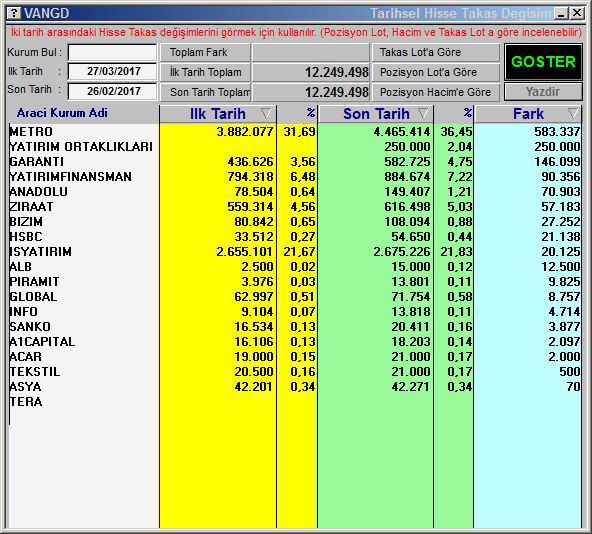Select the BIZIM row name
The image size is (592, 534).
point(26,222)
